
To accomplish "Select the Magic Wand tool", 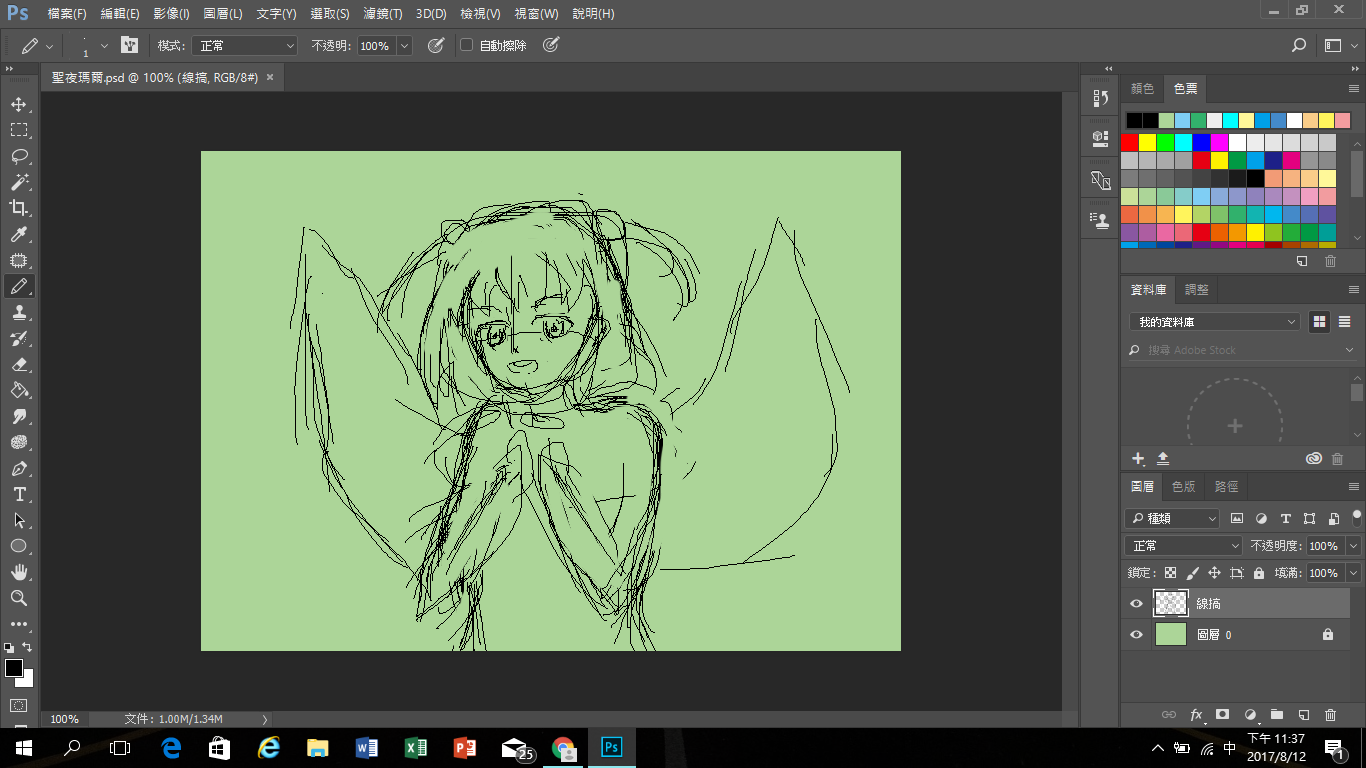I will click(18, 182).
